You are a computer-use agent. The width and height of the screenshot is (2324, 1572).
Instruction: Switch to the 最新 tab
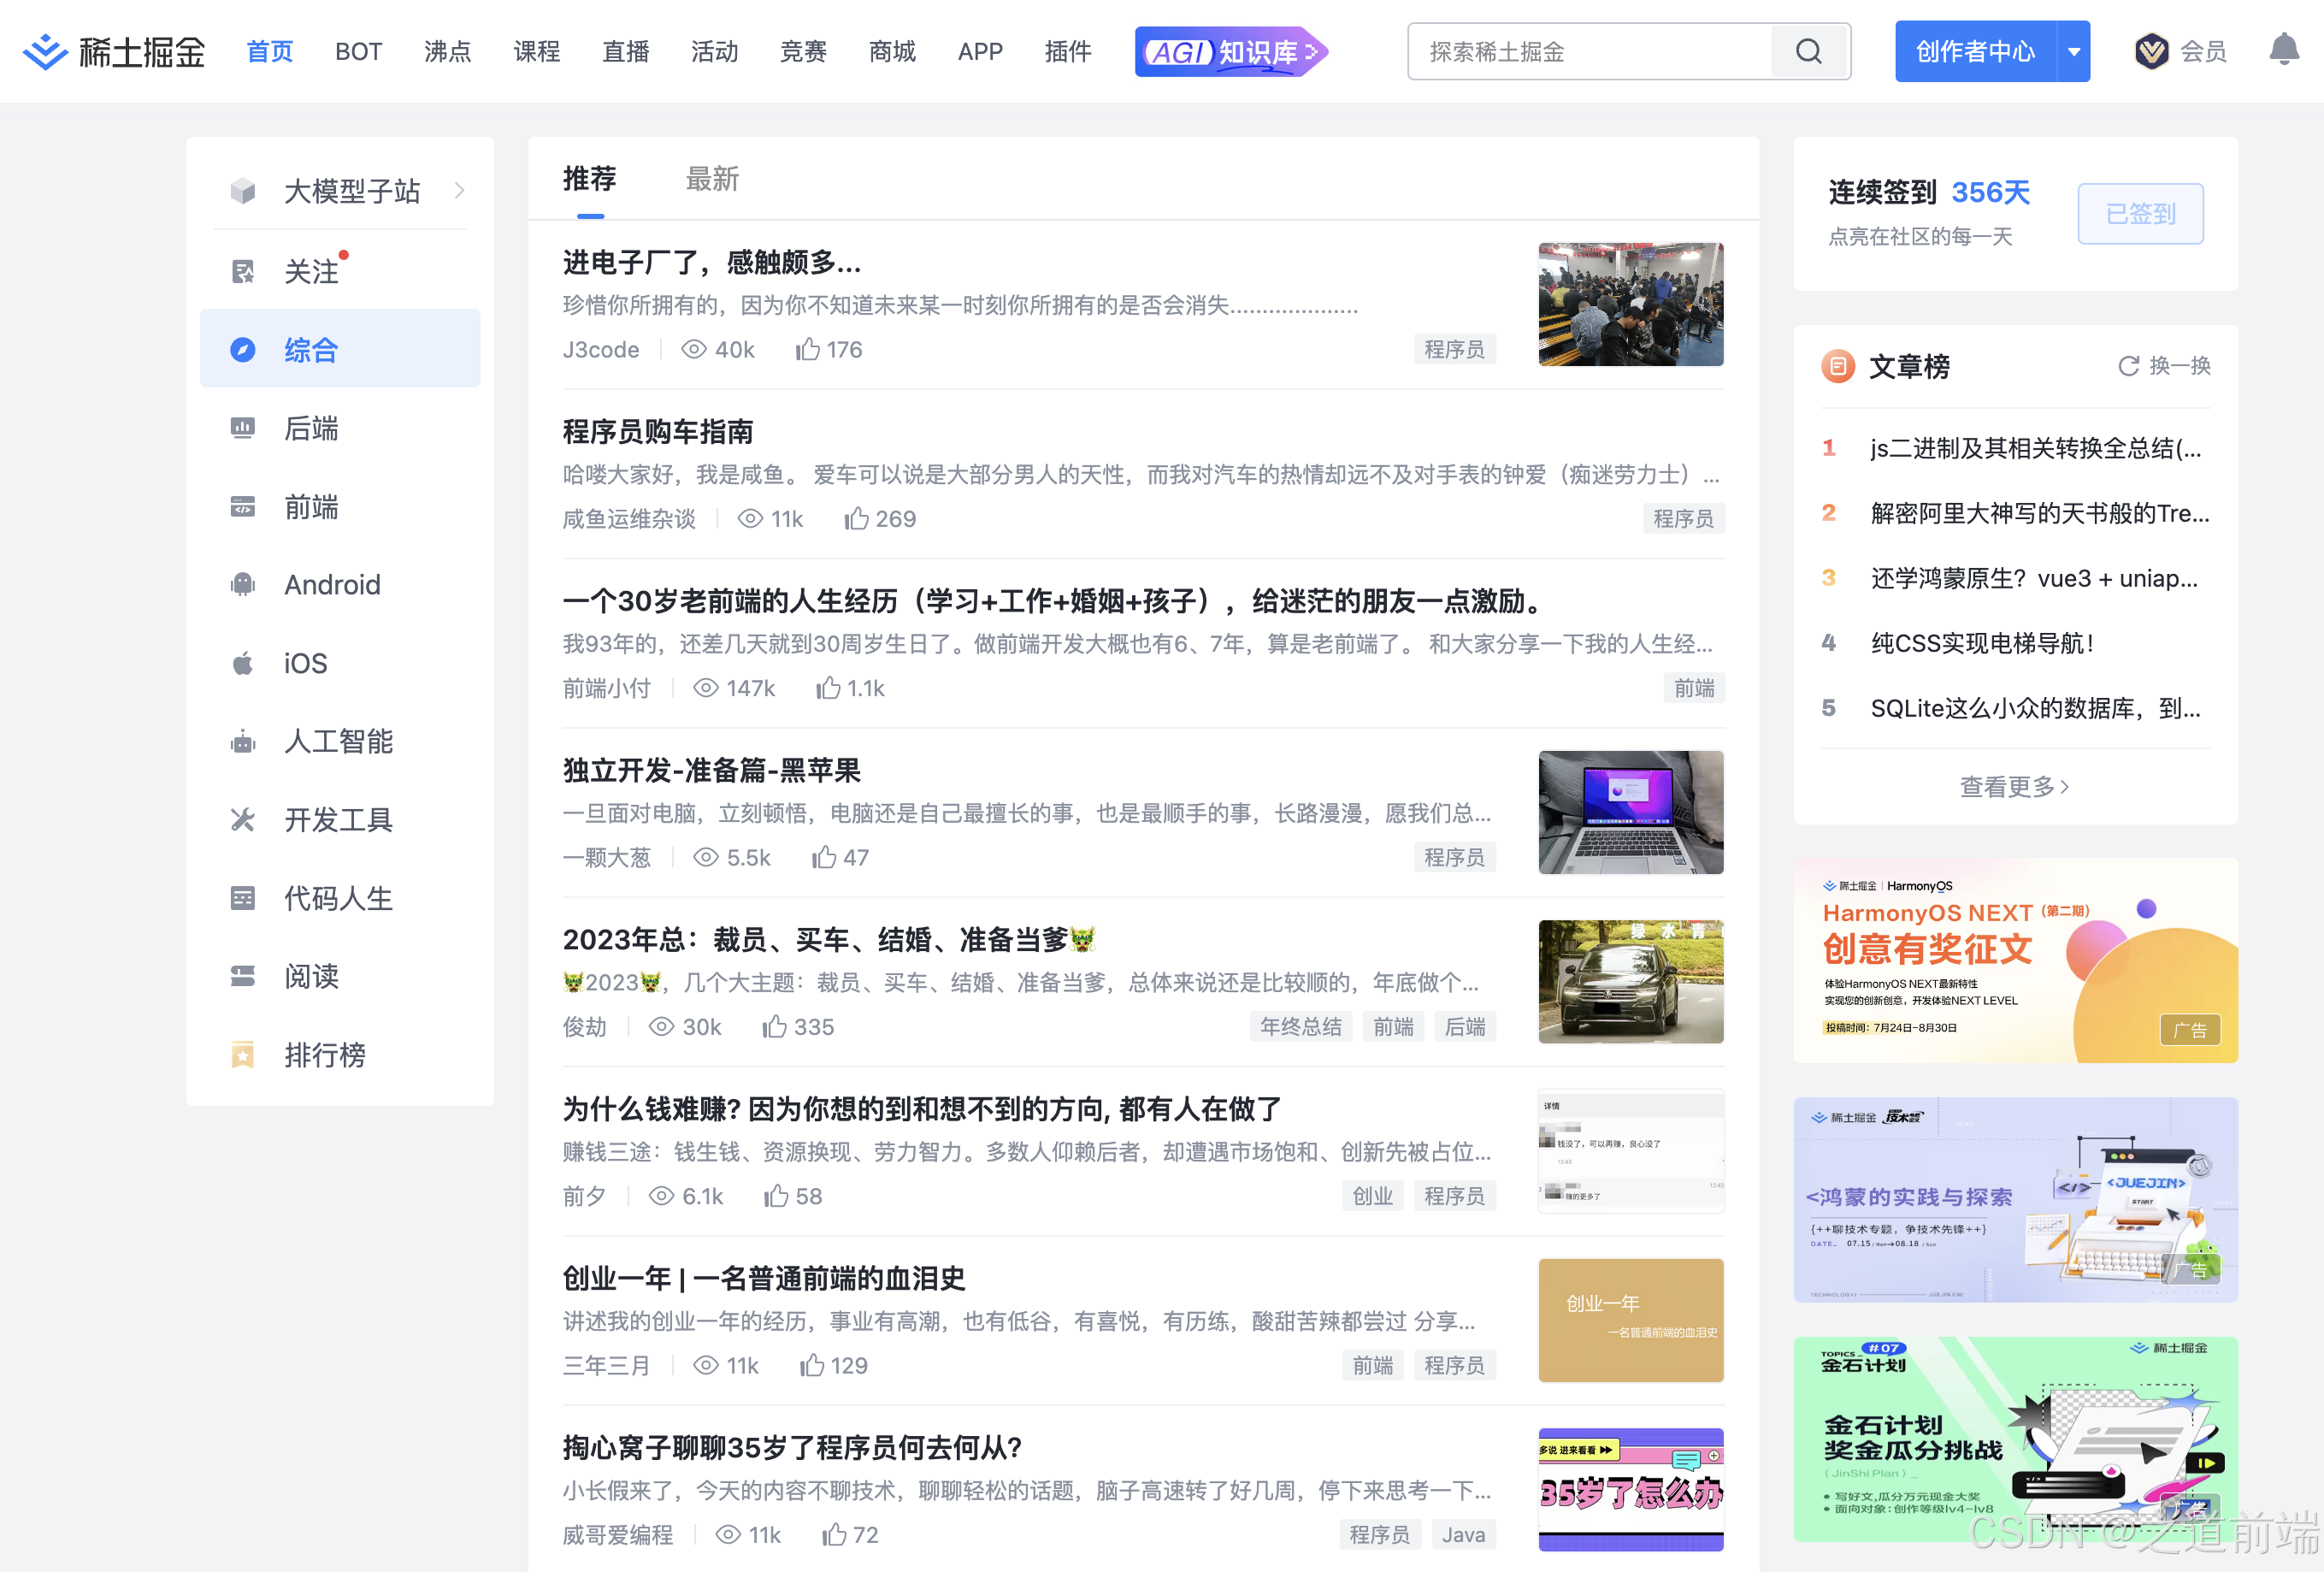tap(712, 179)
